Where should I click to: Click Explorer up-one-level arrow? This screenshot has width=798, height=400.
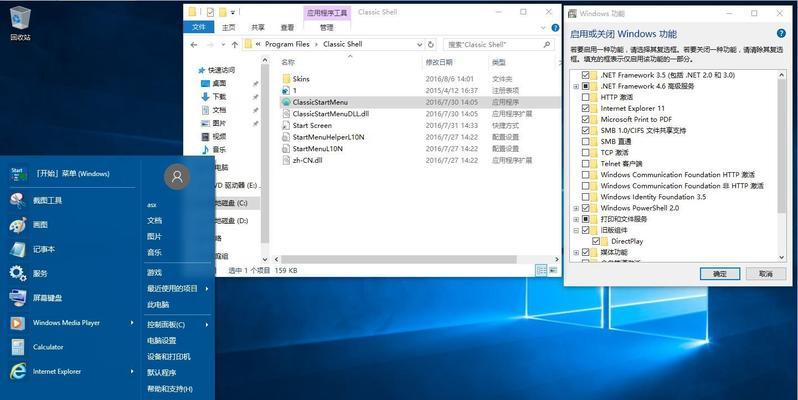pyautogui.click(x=234, y=45)
